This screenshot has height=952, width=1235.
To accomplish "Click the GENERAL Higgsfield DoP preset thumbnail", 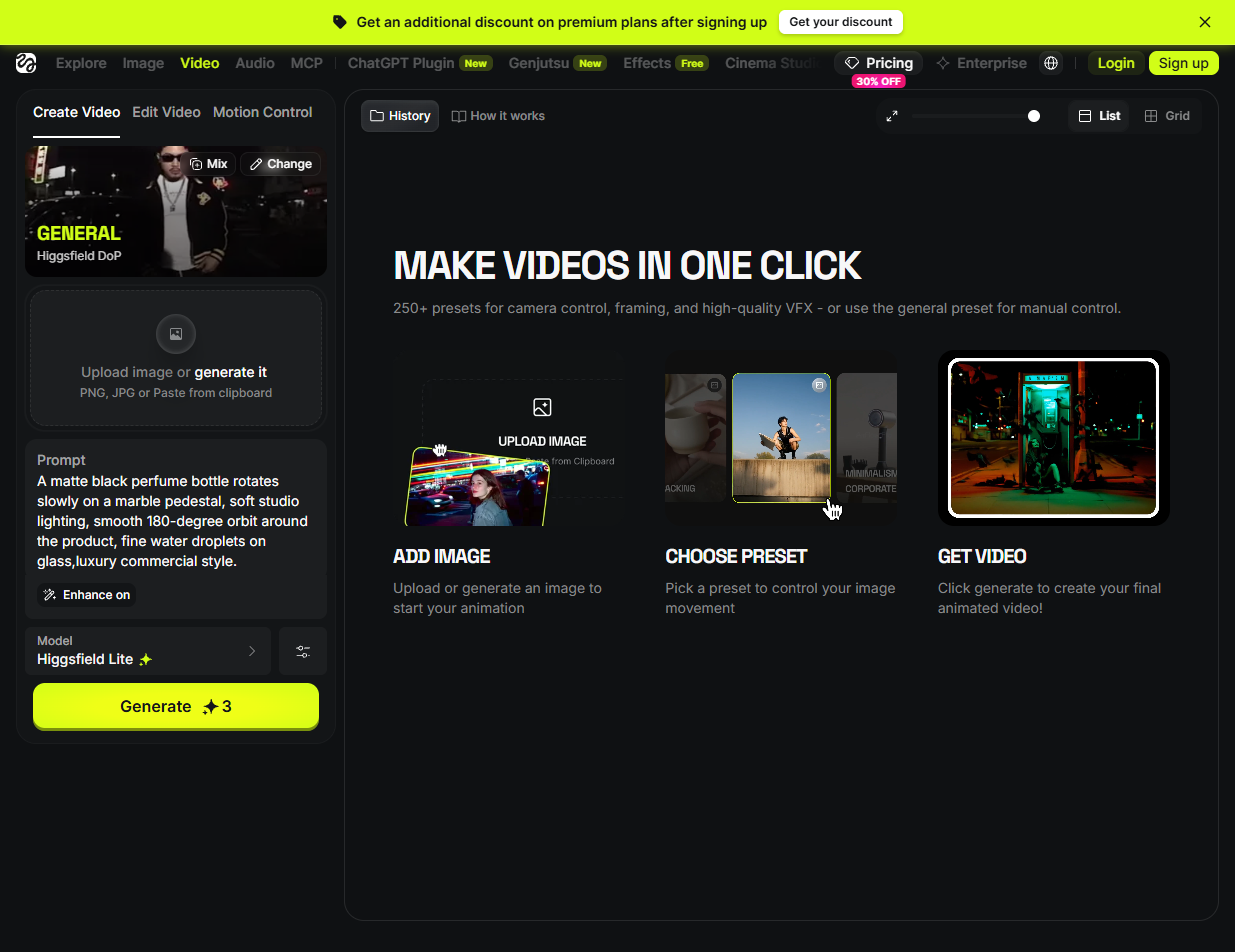I will pyautogui.click(x=176, y=211).
